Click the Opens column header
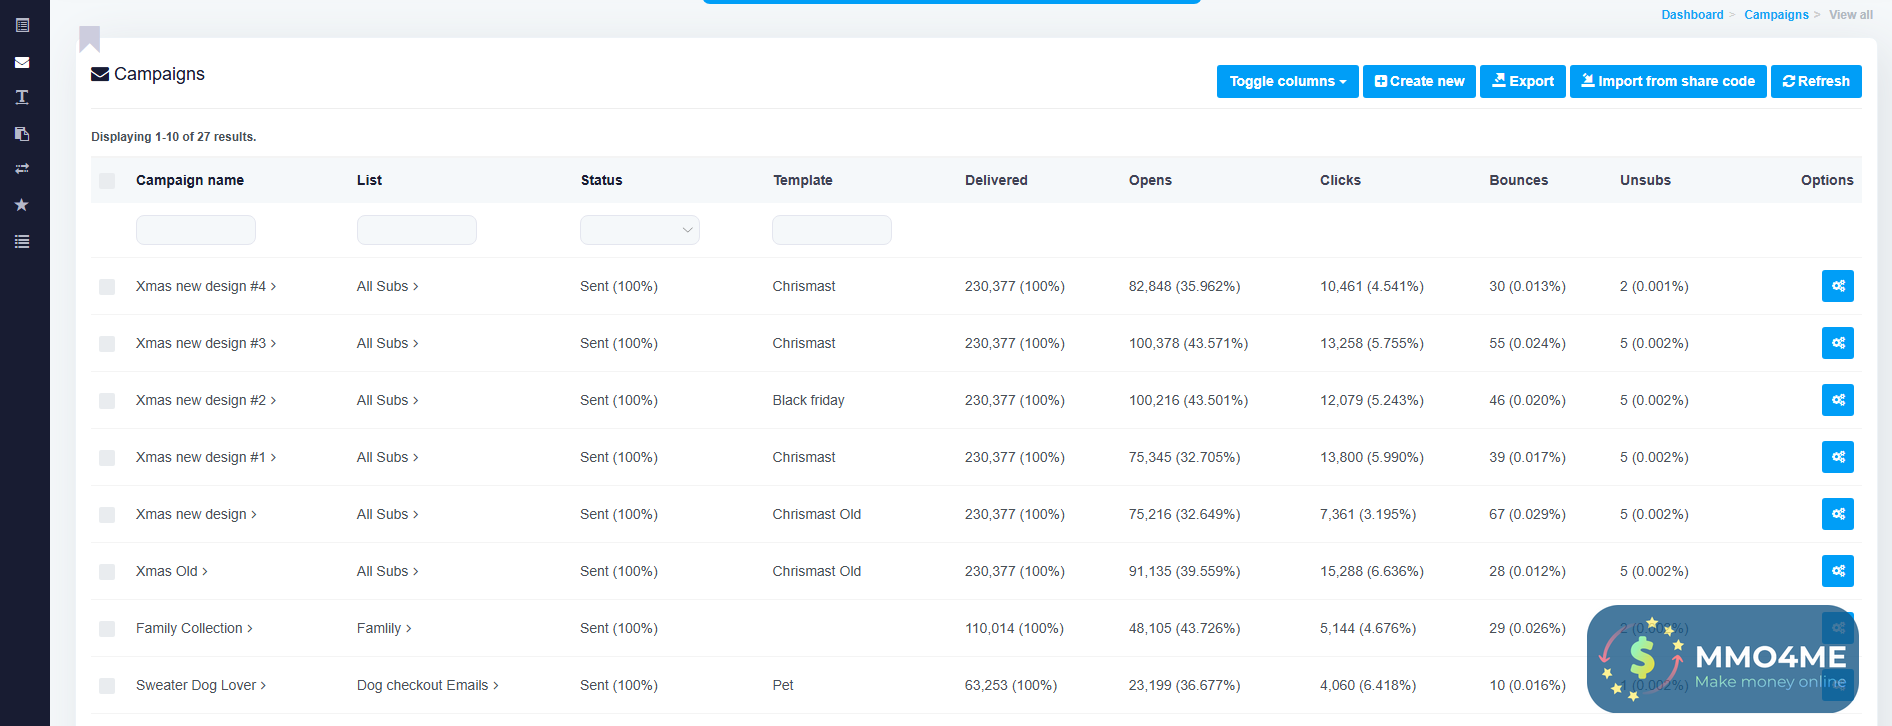This screenshot has width=1892, height=726. pyautogui.click(x=1150, y=180)
